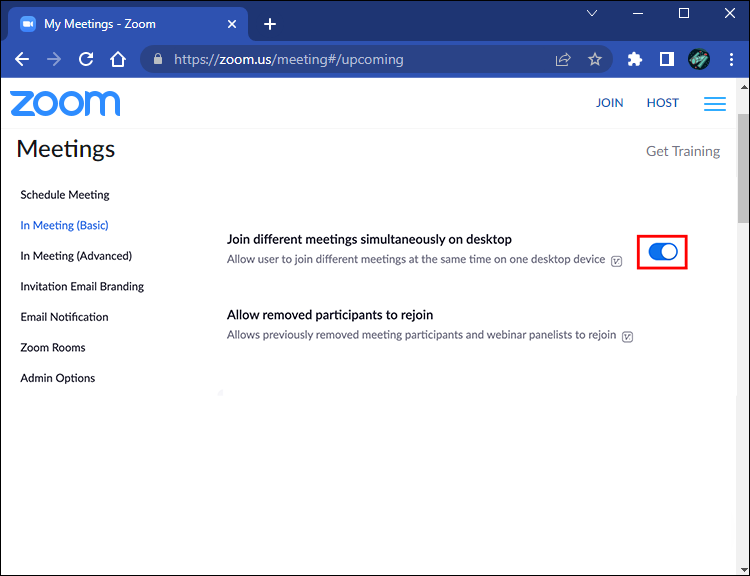Open the hamburger menu next to HOST
This screenshot has height=576, width=750.
715,104
